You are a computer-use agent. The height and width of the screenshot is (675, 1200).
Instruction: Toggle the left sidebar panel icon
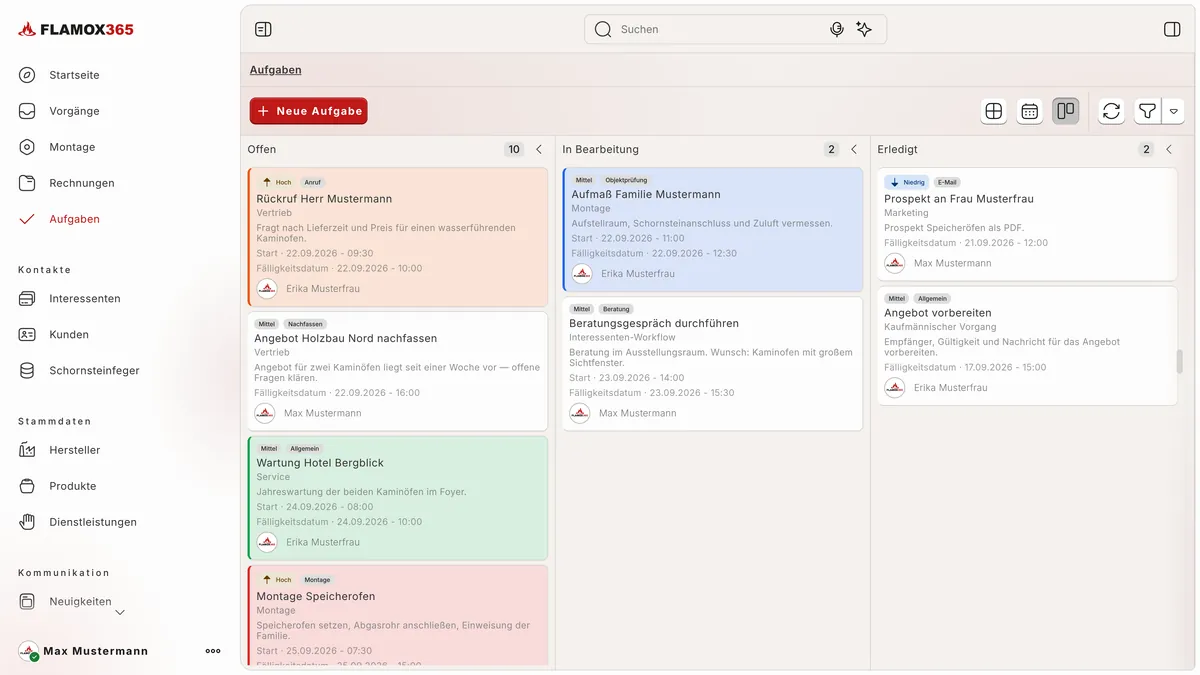pos(263,29)
